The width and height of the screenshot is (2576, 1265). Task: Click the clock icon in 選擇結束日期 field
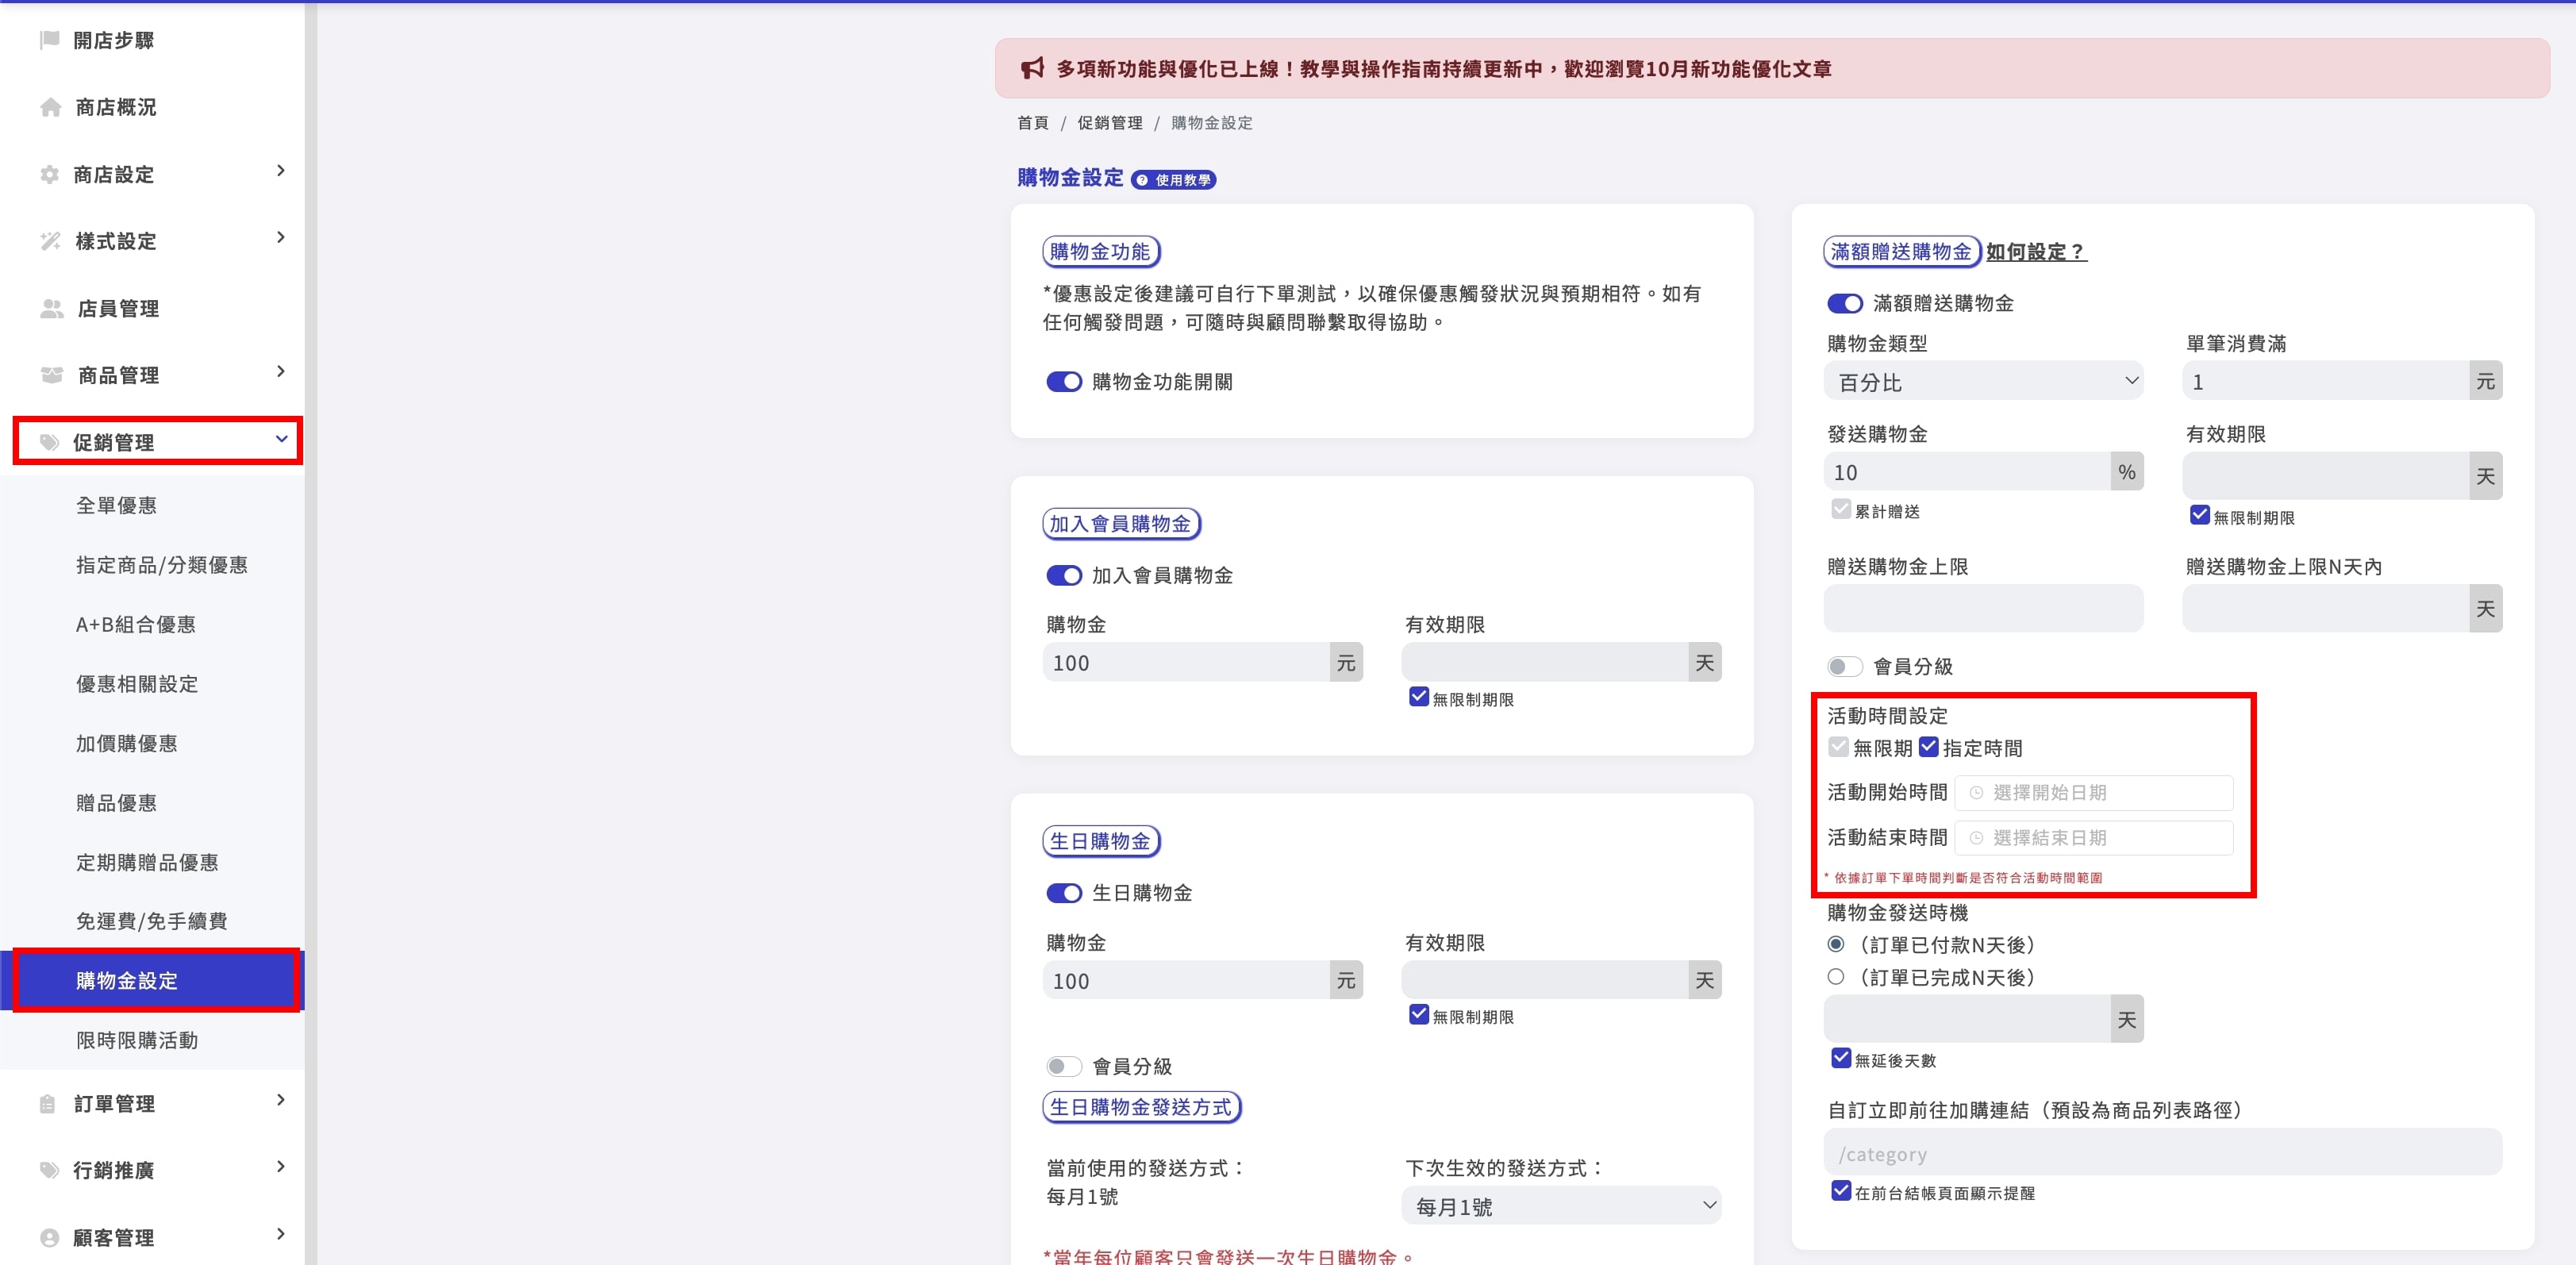[1976, 838]
